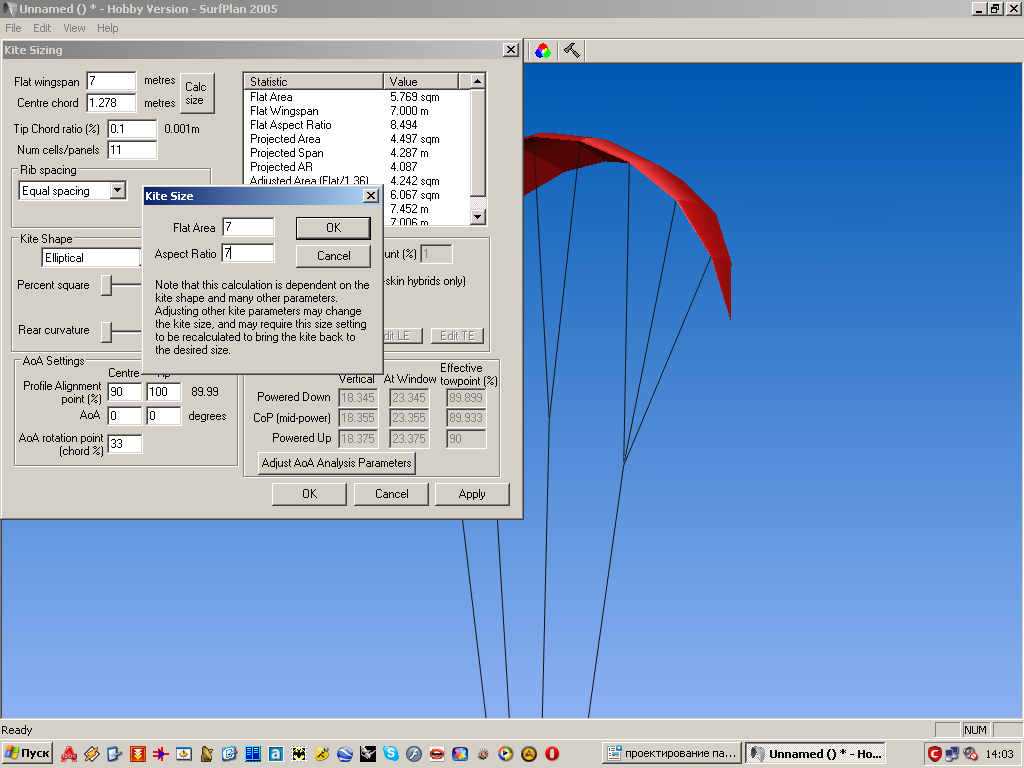Open Skype from the quick launch bar
The width and height of the screenshot is (1024, 768).
coord(390,753)
